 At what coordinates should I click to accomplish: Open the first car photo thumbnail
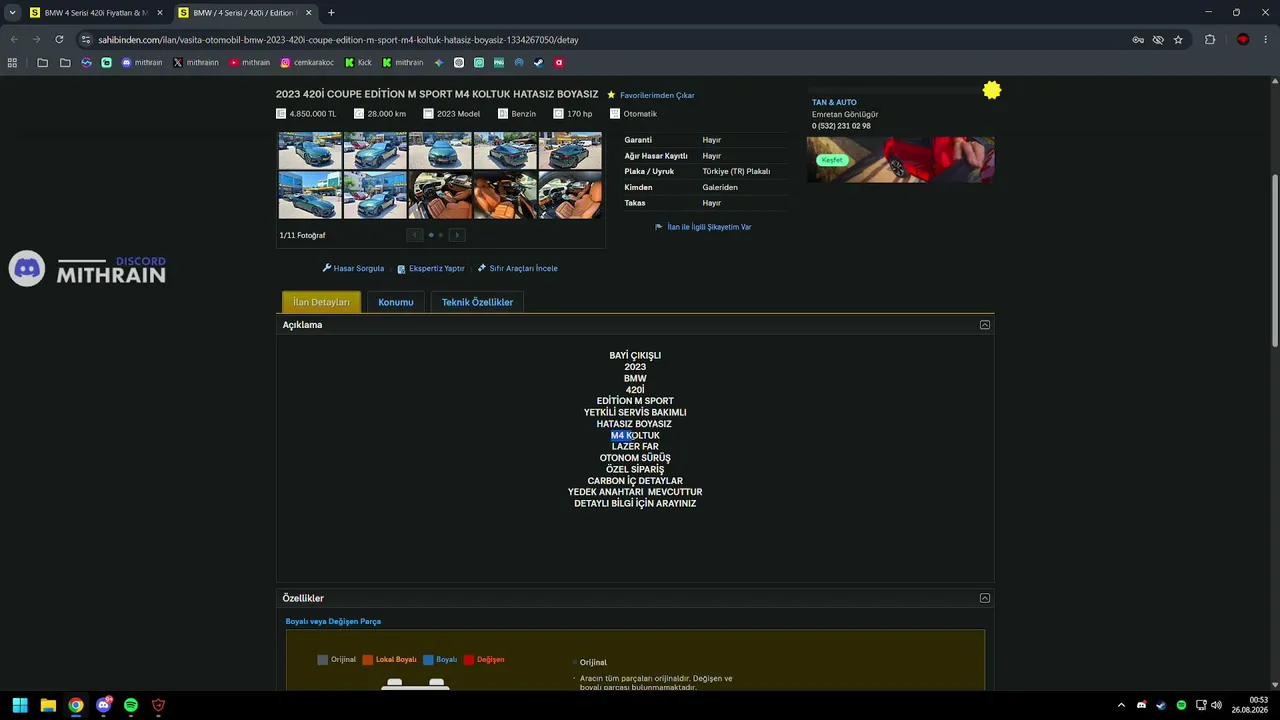tap(310, 151)
